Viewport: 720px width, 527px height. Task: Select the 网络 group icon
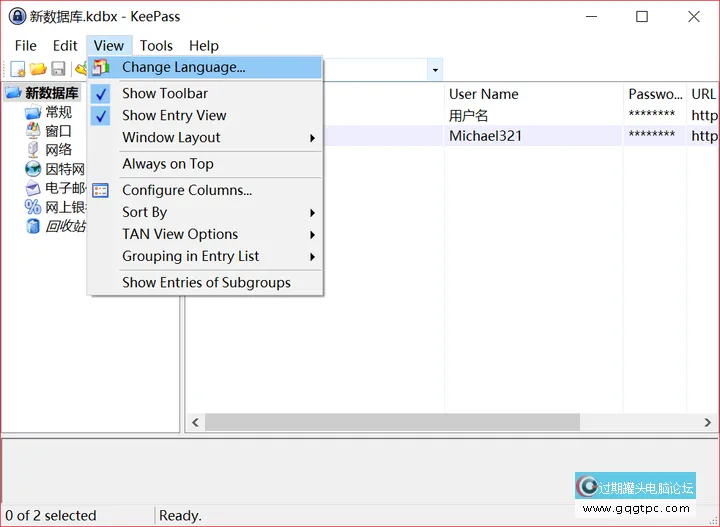tap(33, 150)
